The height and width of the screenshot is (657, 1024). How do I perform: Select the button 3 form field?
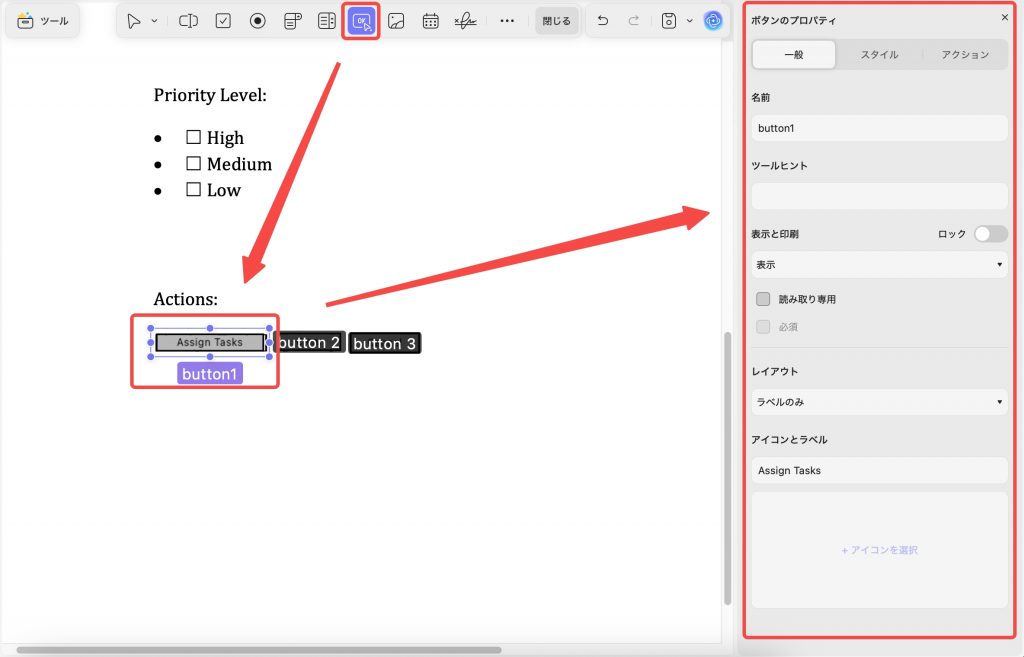[x=384, y=344]
